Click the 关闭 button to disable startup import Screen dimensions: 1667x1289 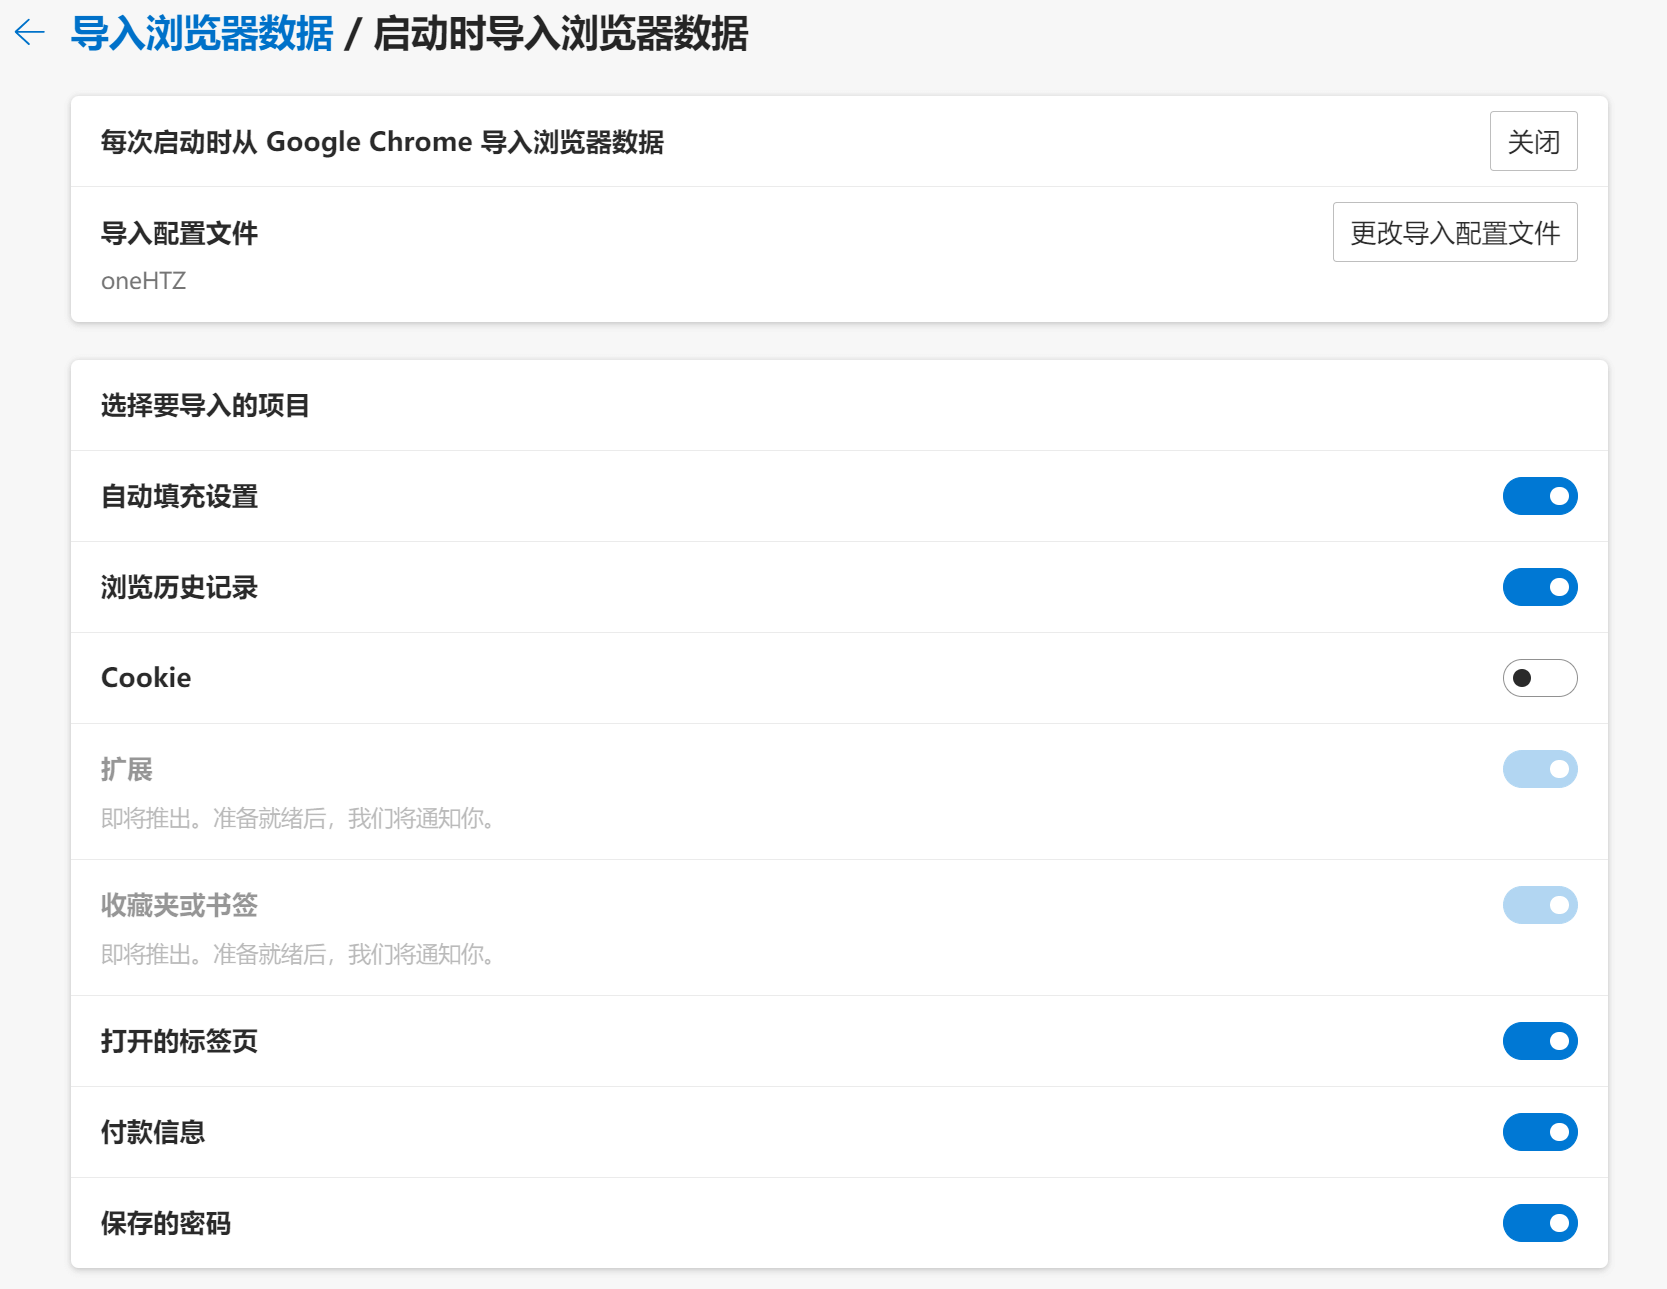(1533, 141)
